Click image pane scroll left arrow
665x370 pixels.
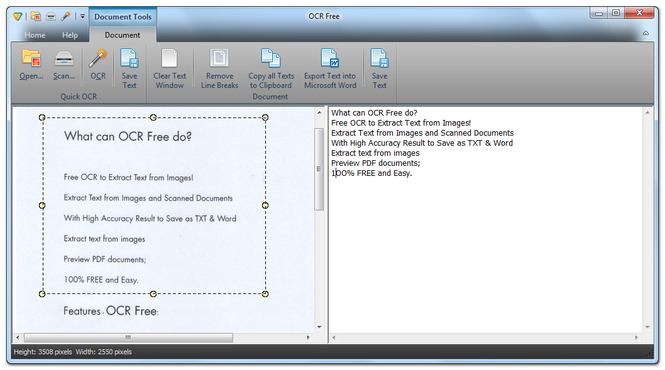pyautogui.click(x=17, y=337)
